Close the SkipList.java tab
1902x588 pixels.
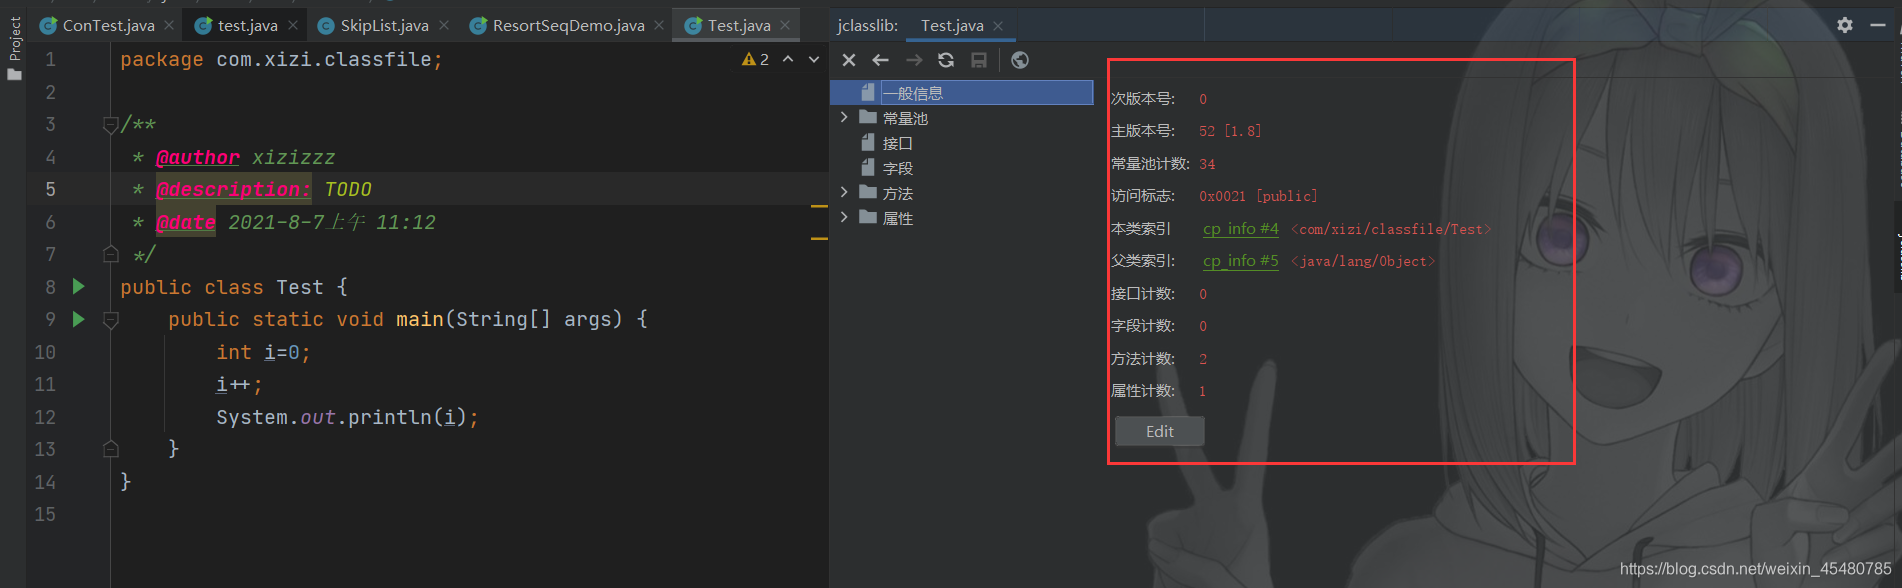click(x=444, y=25)
